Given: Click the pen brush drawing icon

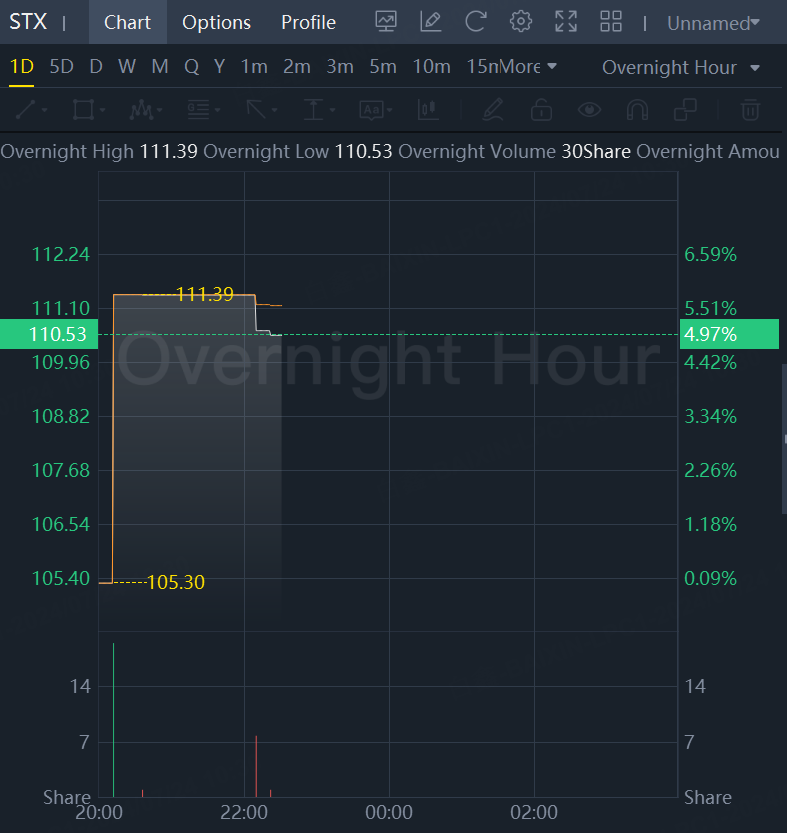Looking at the screenshot, I should (493, 109).
